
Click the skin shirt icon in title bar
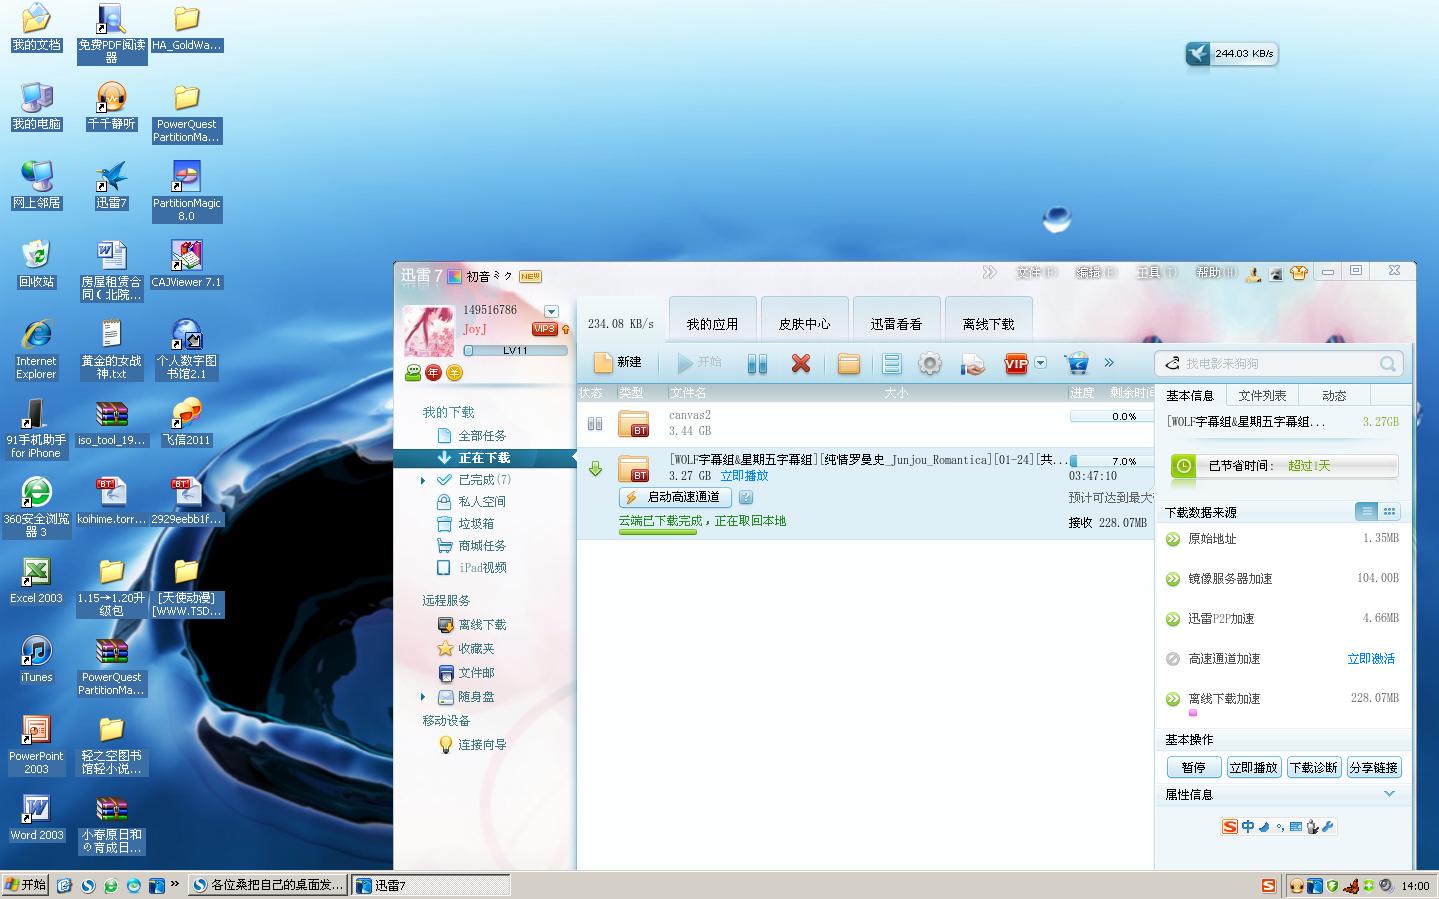click(1299, 272)
